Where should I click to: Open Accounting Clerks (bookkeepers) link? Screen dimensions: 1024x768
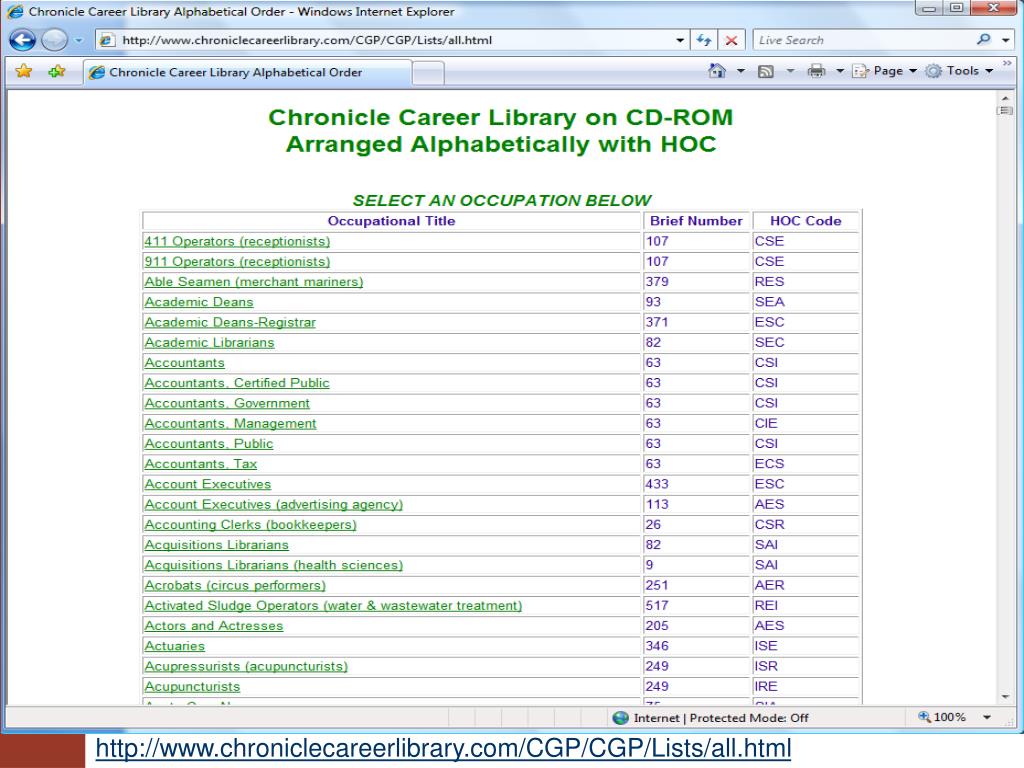(250, 524)
